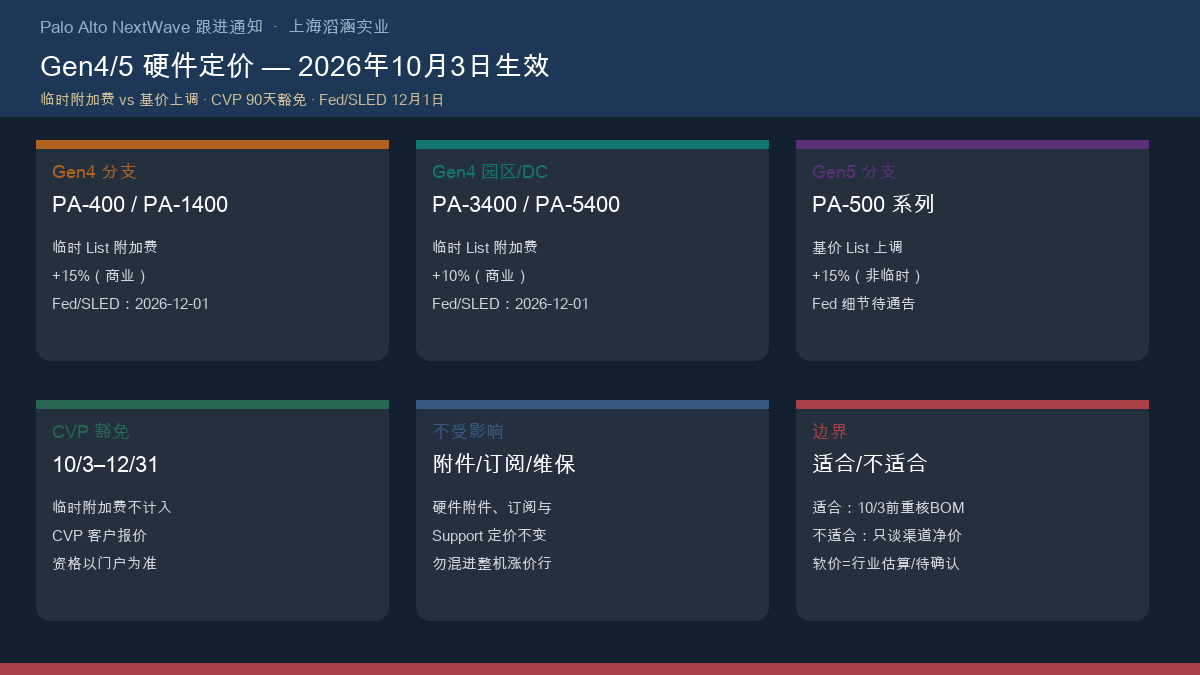Click the '适合：10/3前重核BOM' line
The image size is (1200, 675).
(888, 508)
